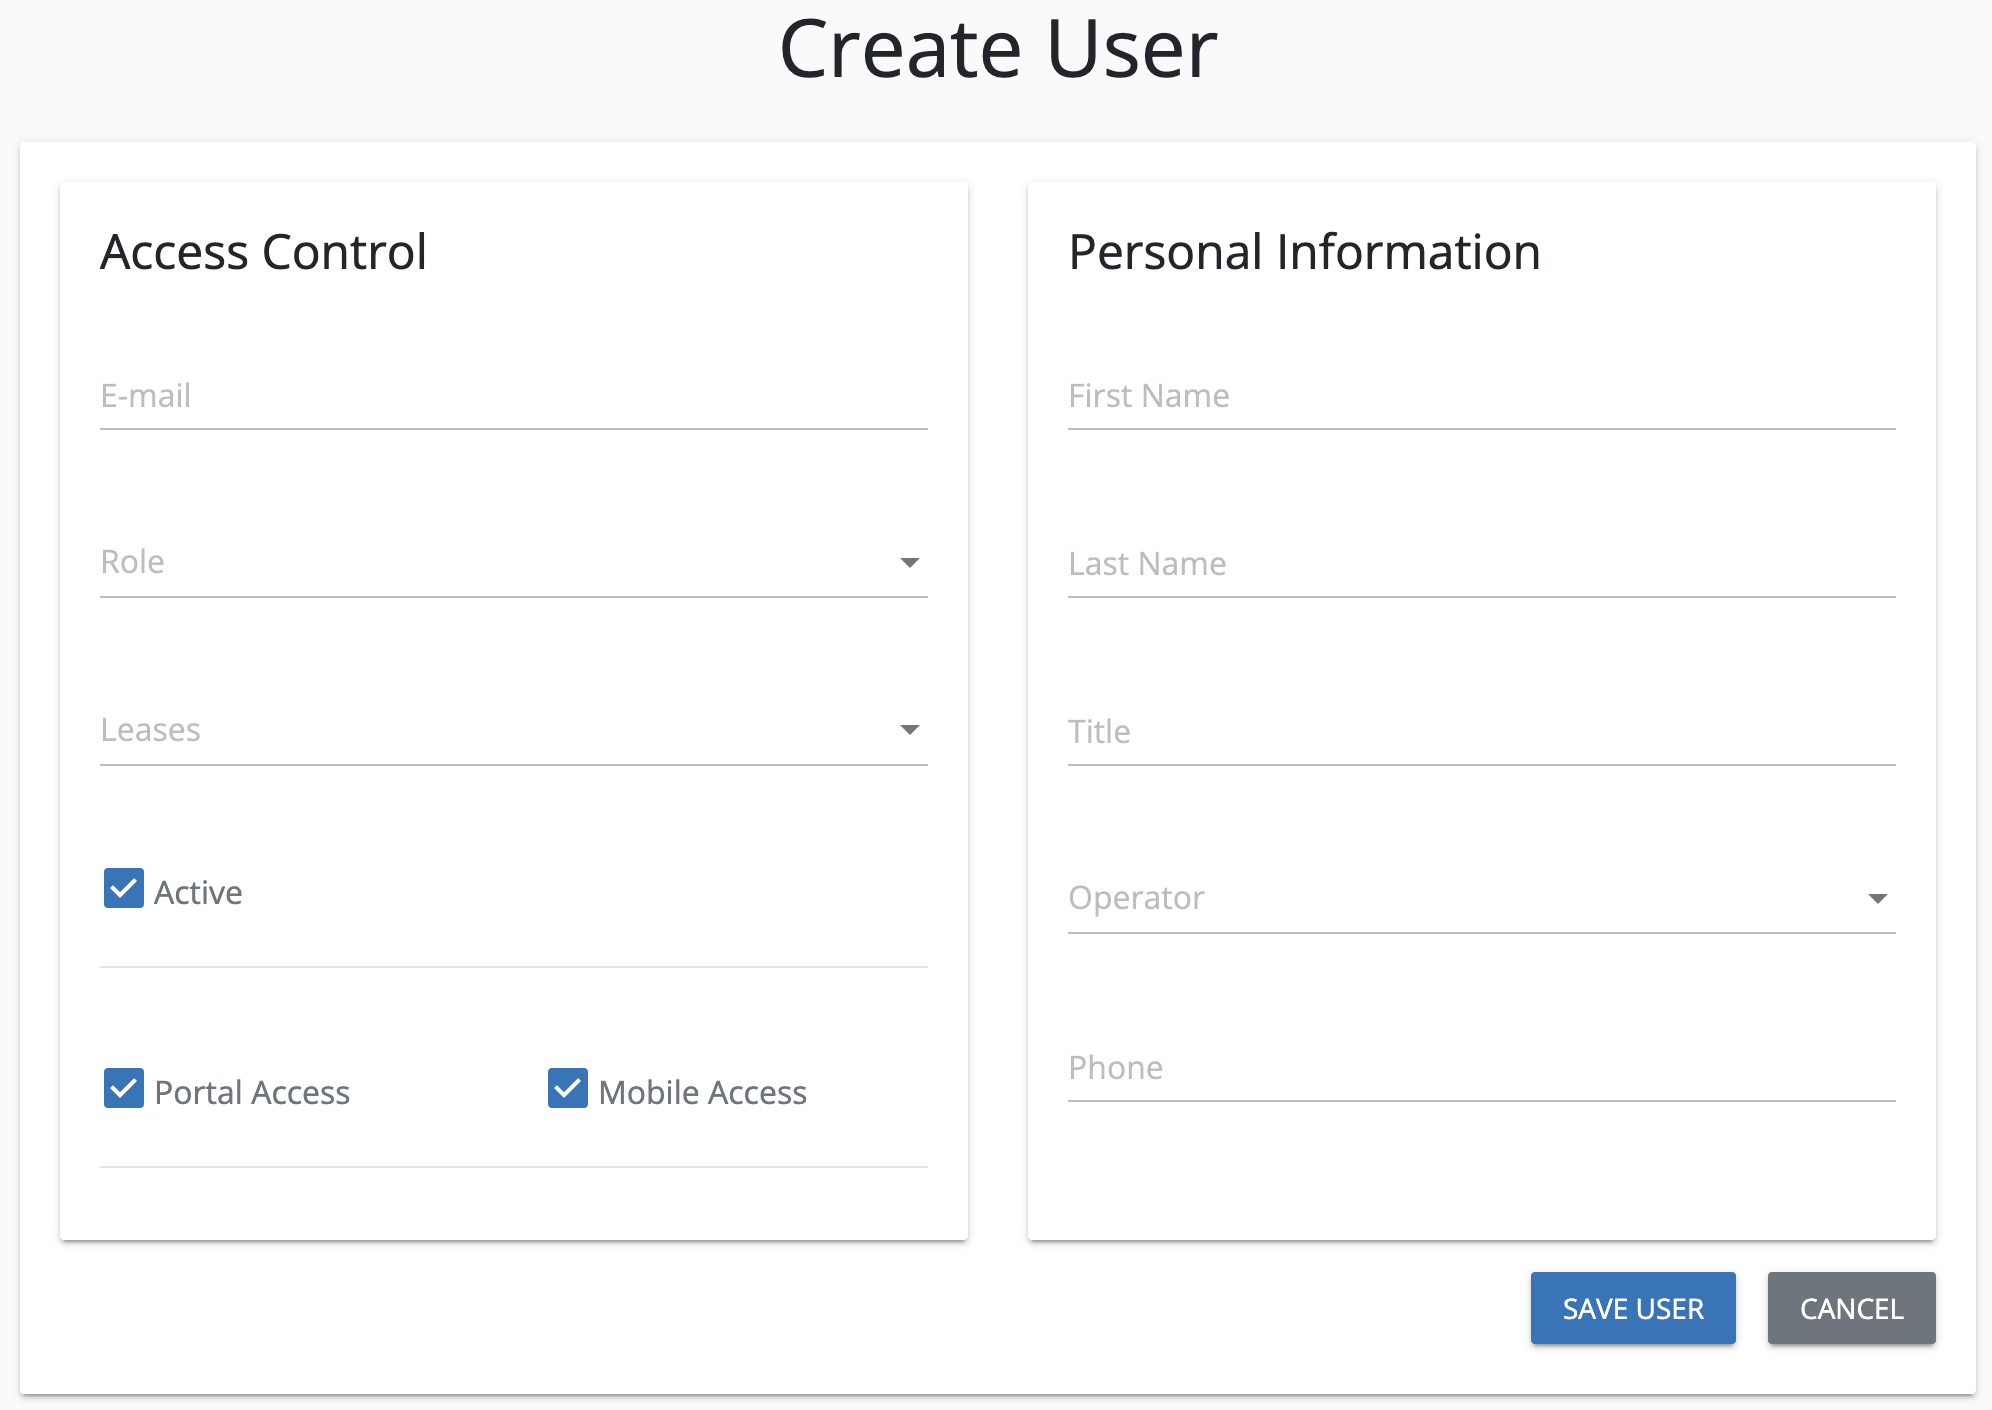Viewport: 1992px width, 1410px height.
Task: Expand the Leases dropdown
Action: pyautogui.click(x=500, y=730)
